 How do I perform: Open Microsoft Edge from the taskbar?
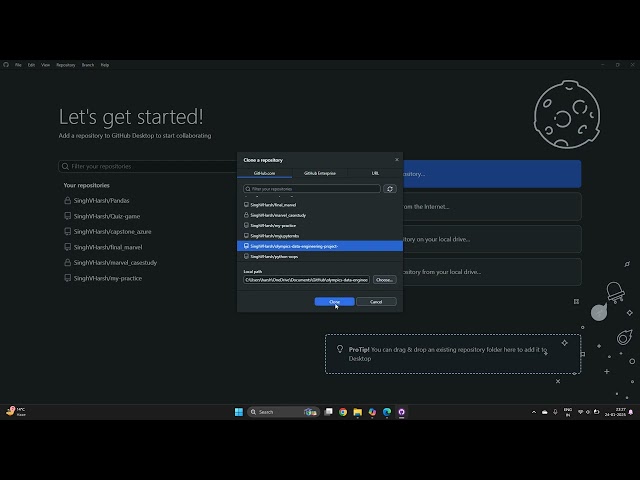point(387,412)
